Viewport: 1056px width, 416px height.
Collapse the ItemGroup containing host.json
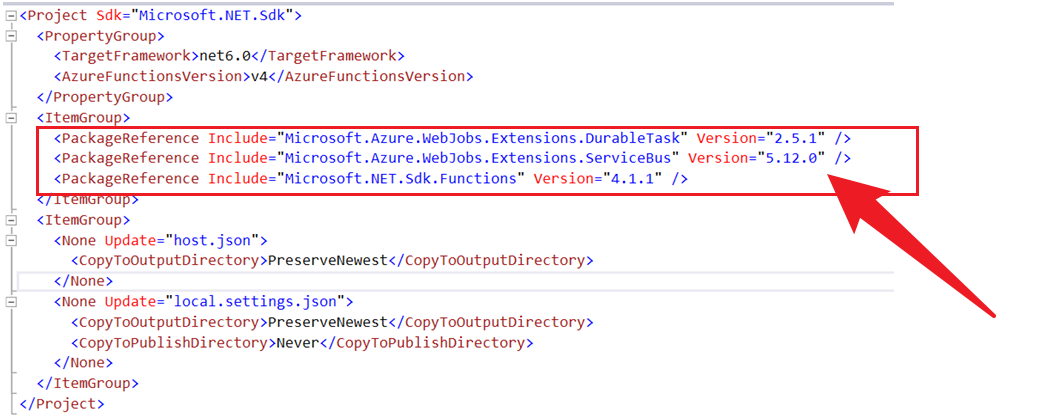click(11, 220)
